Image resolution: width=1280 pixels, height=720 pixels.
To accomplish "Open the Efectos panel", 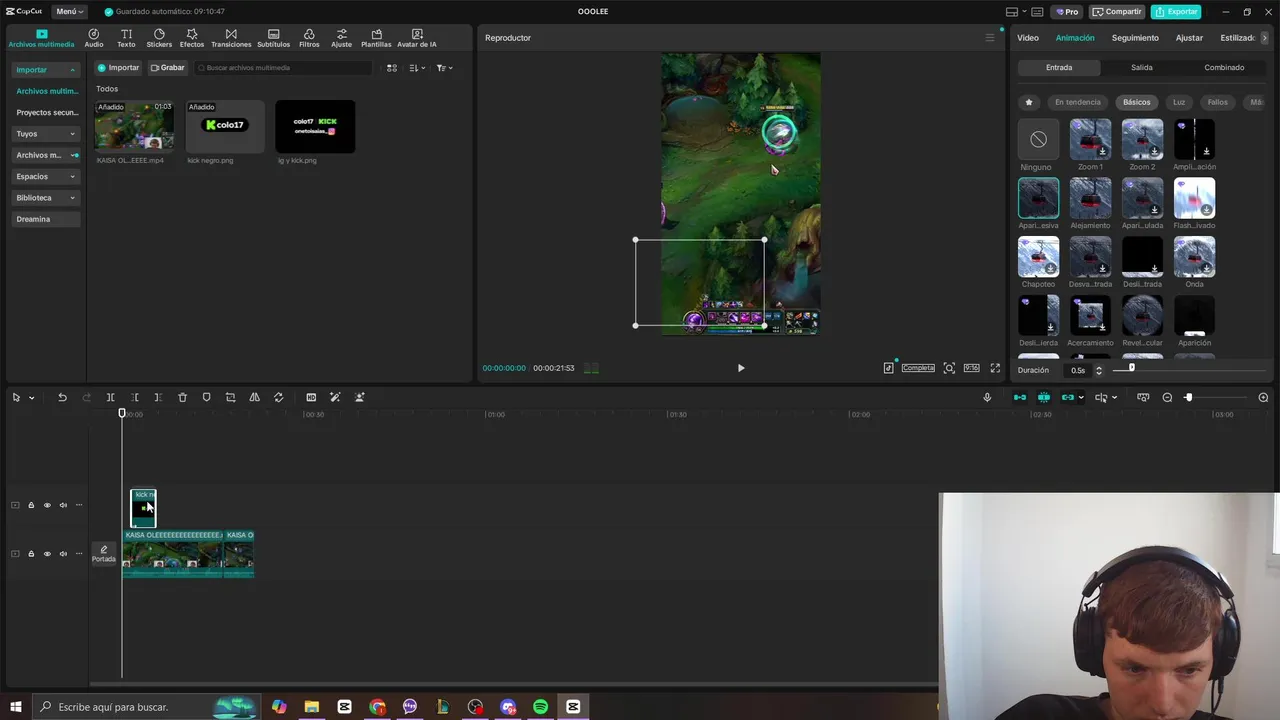I will click(192, 38).
